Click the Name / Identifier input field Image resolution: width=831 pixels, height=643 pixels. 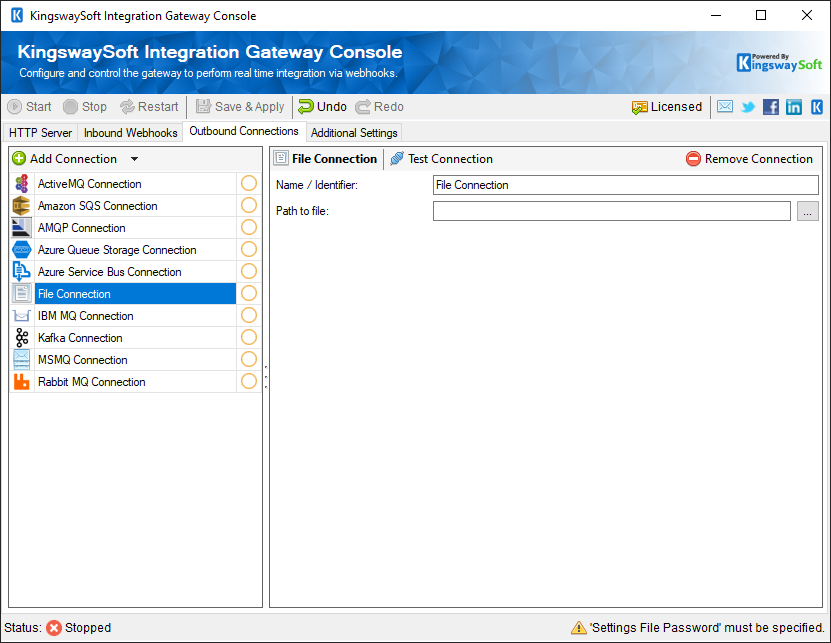click(625, 185)
